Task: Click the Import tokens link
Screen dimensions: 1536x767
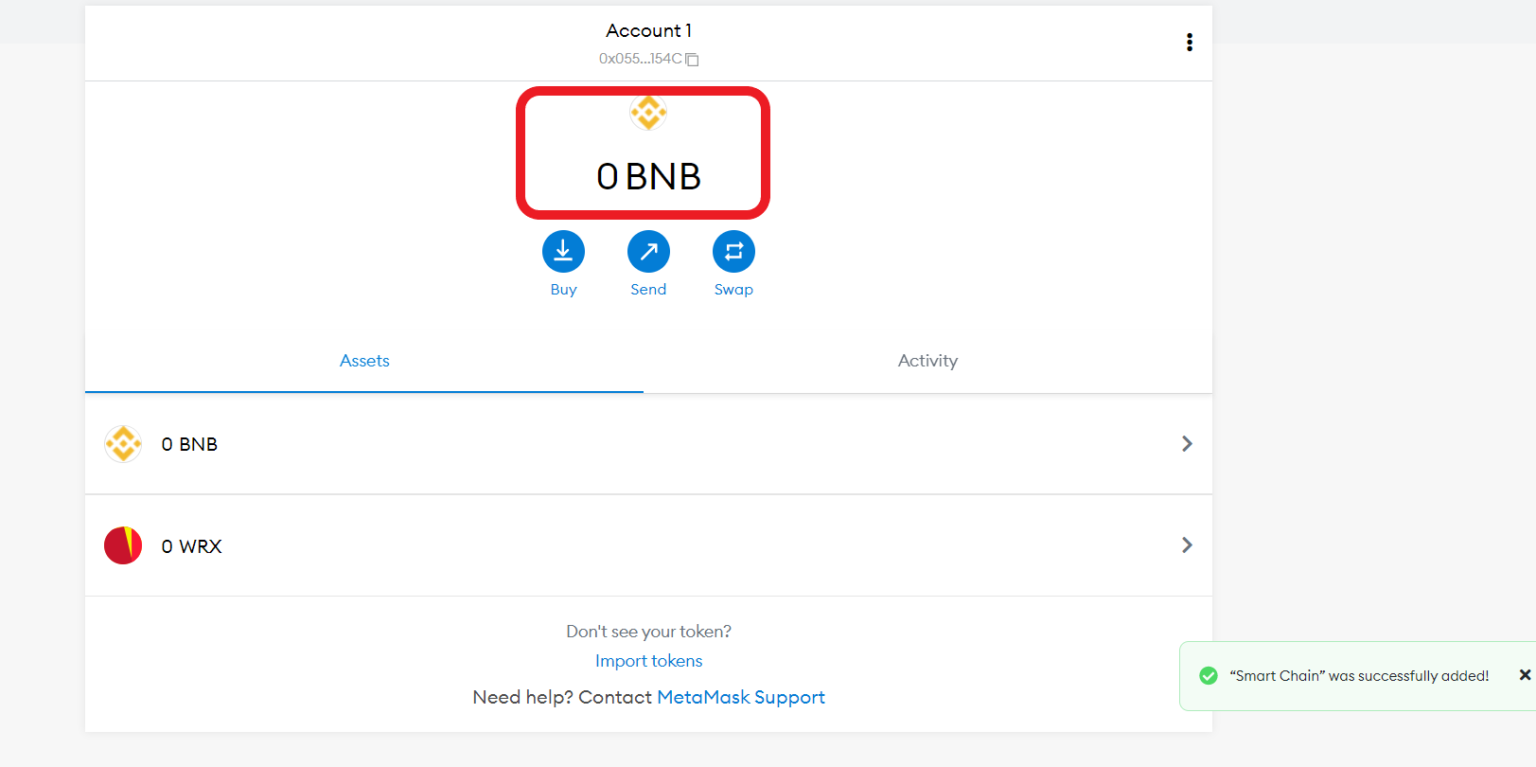Action: click(649, 661)
